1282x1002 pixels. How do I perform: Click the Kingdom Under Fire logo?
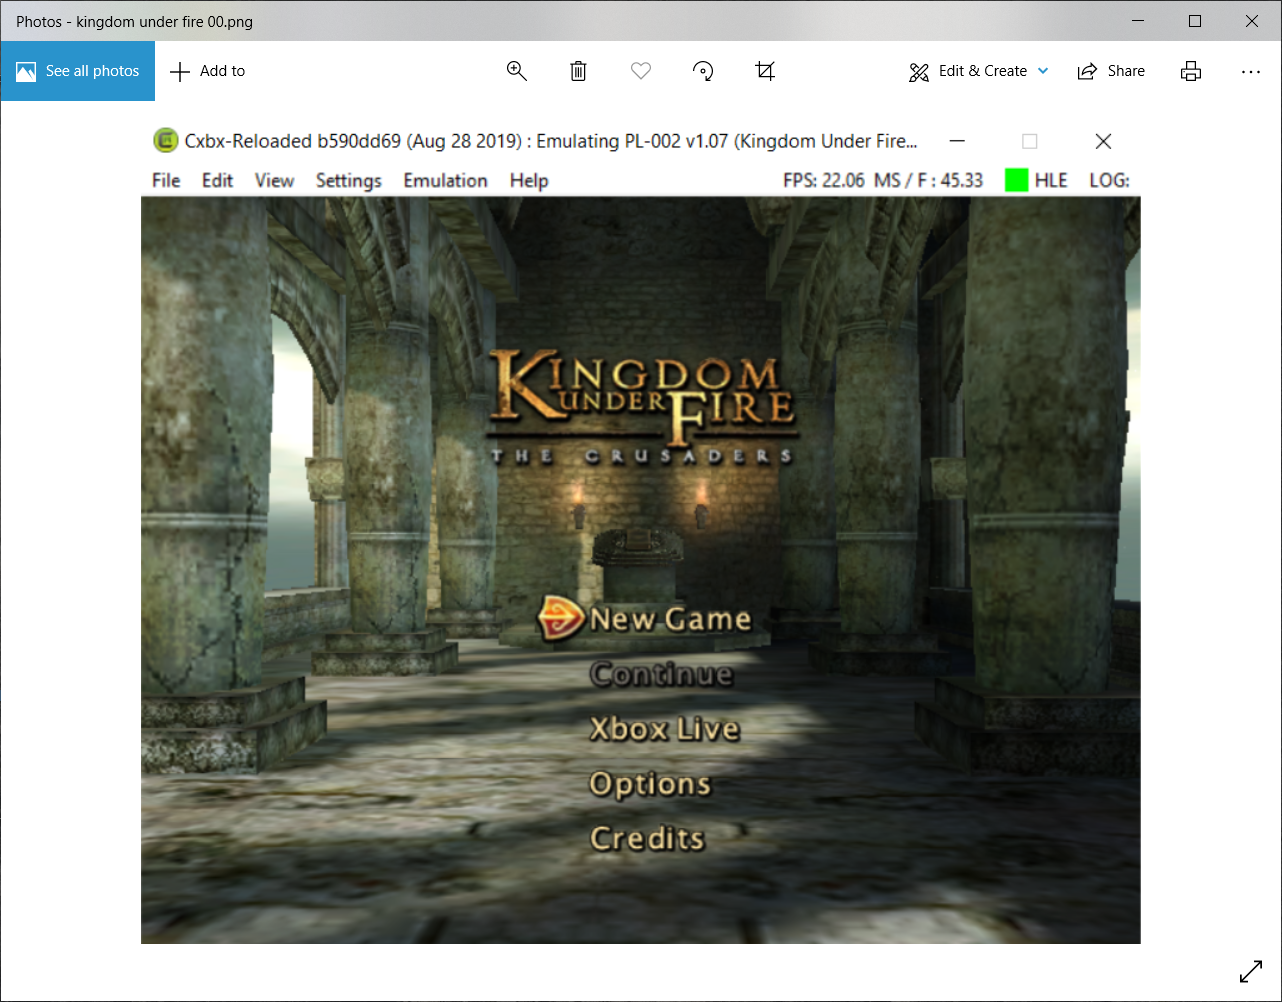(643, 407)
